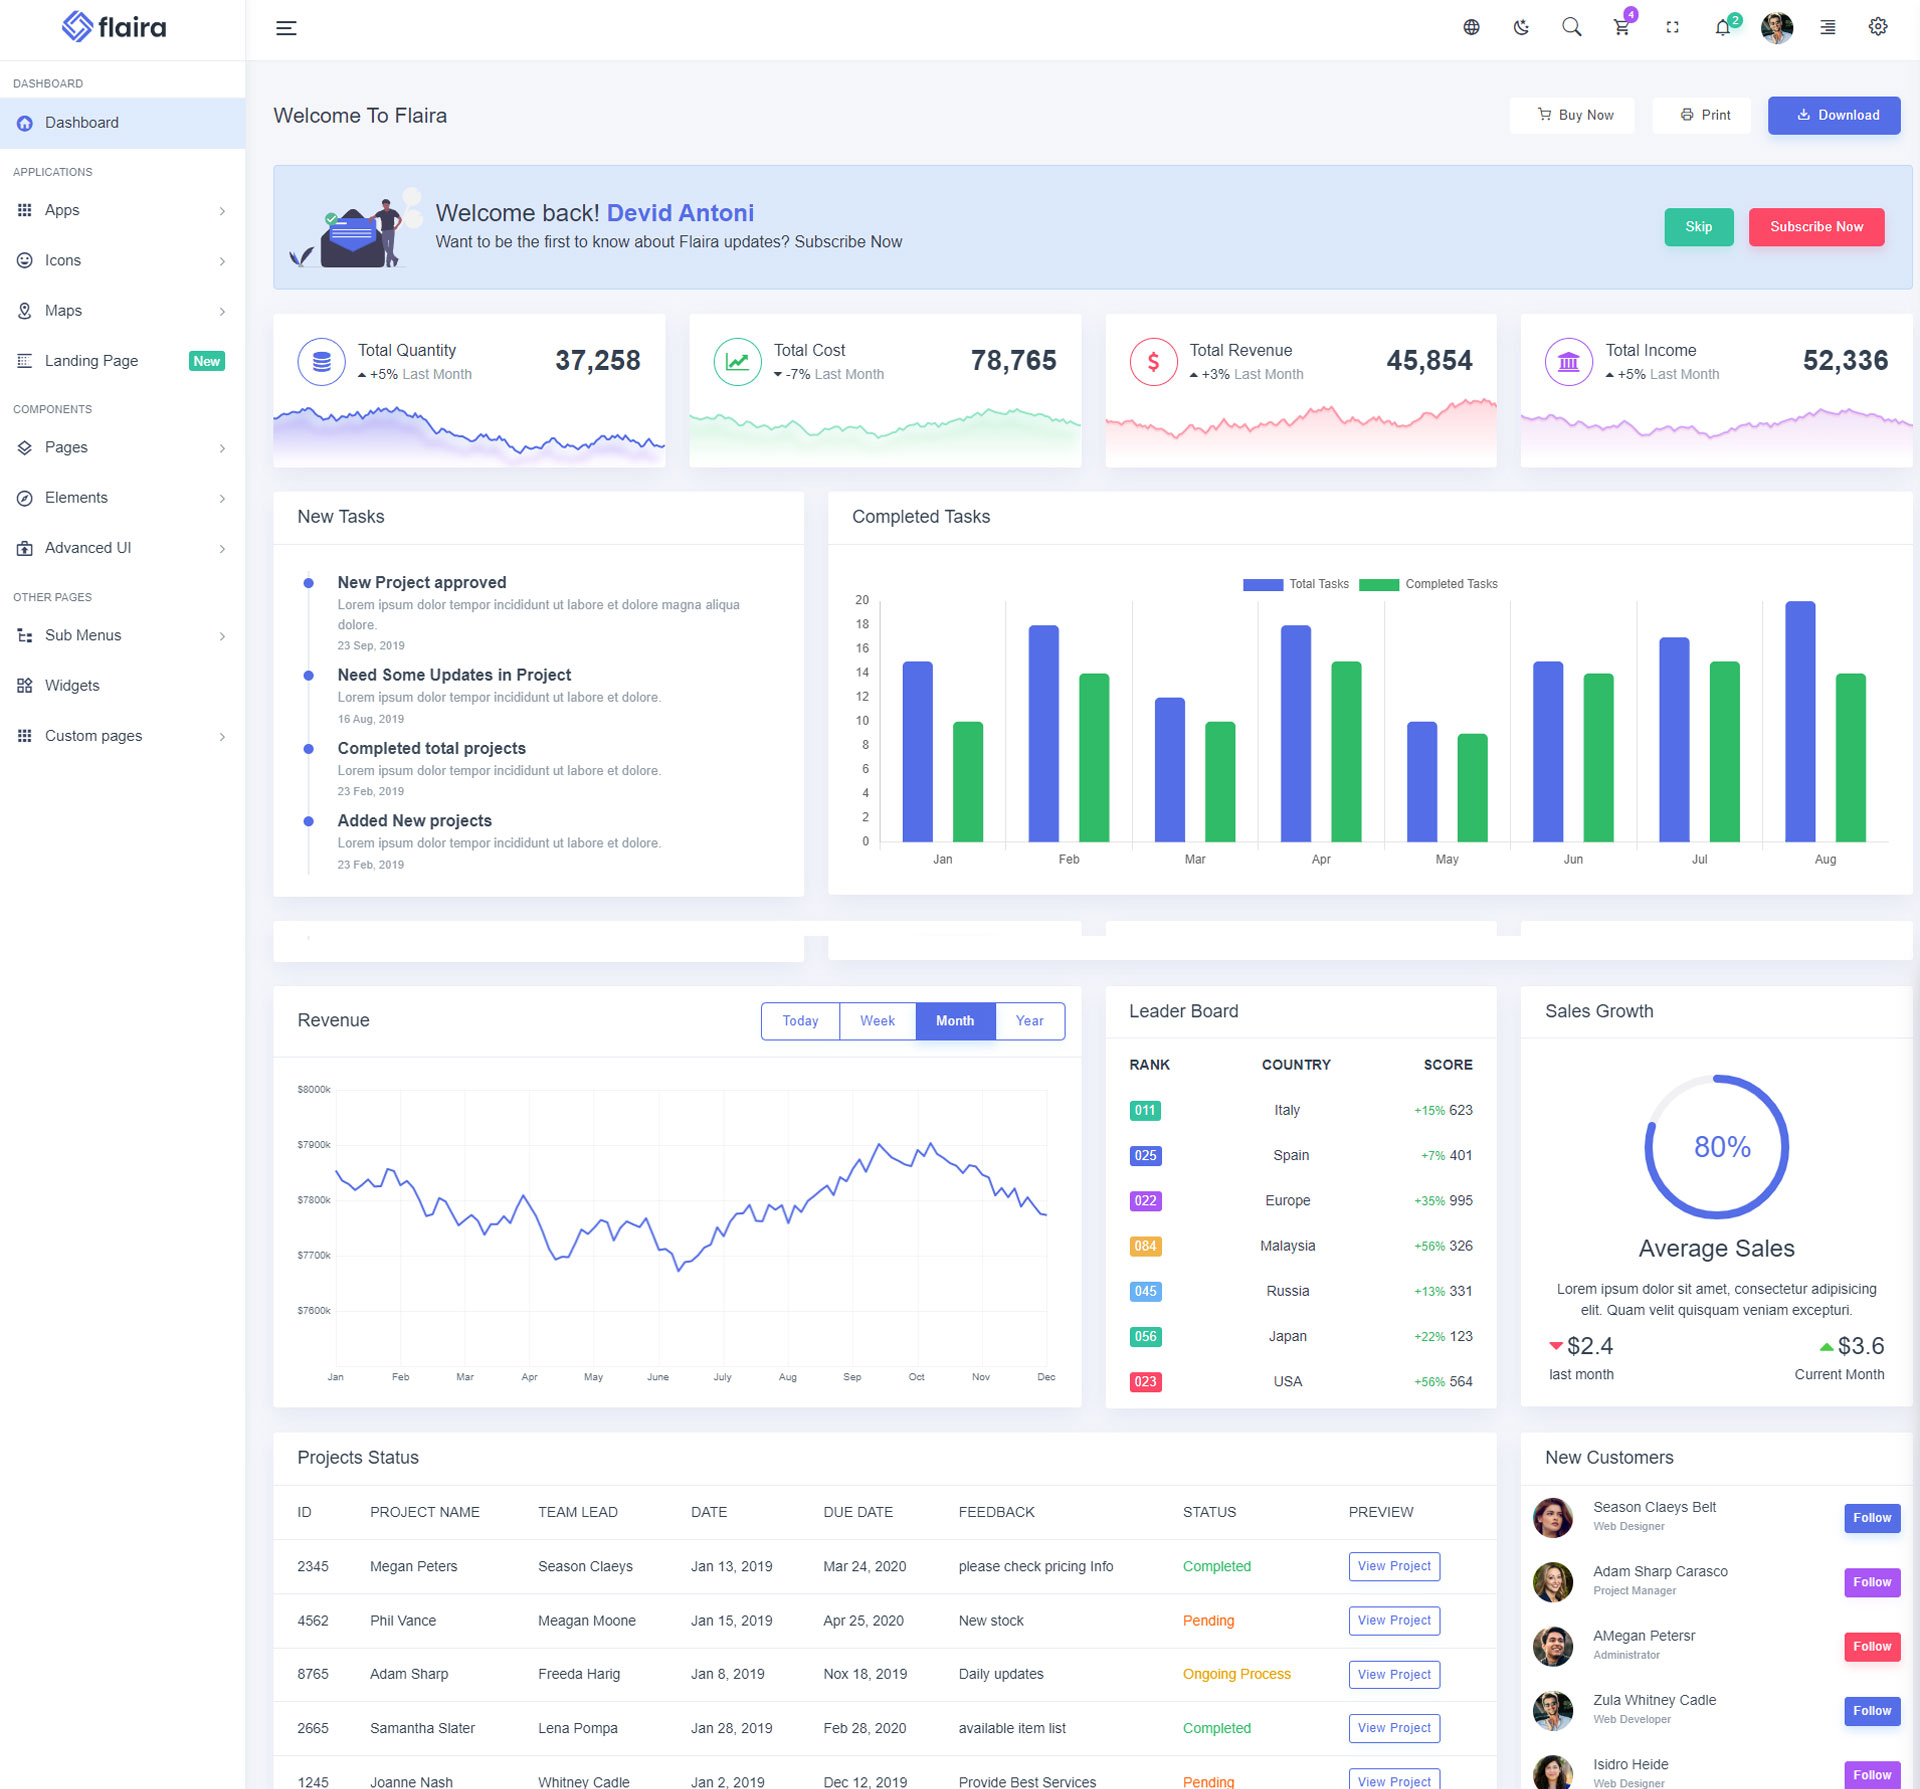Toggle Completed Tasks legend series

point(1428,584)
